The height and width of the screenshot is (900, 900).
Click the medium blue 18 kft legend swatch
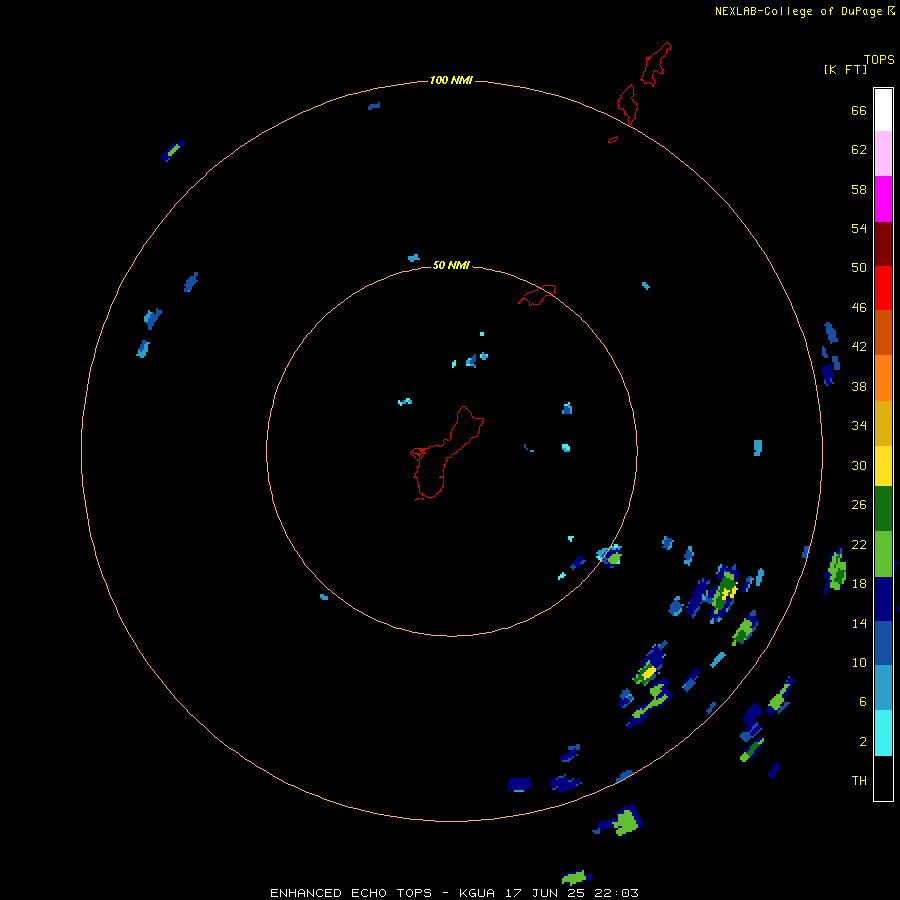(883, 643)
